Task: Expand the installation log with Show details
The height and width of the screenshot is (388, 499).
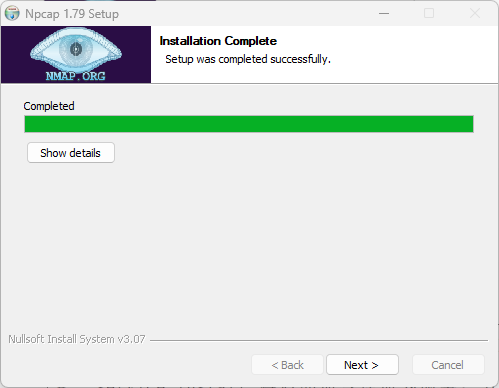Action: [71, 153]
